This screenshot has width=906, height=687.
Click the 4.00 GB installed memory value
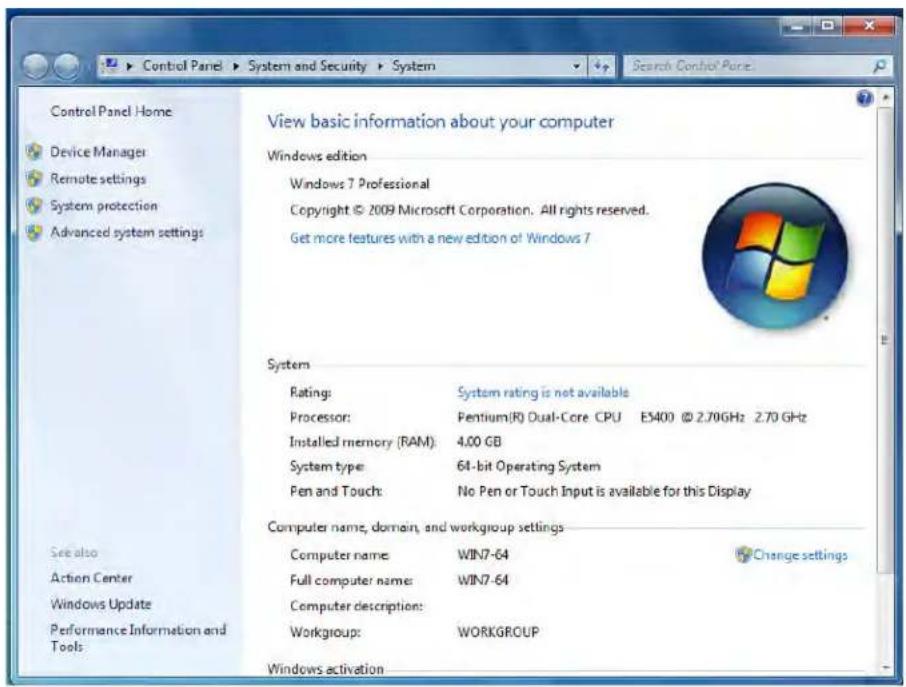point(479,442)
